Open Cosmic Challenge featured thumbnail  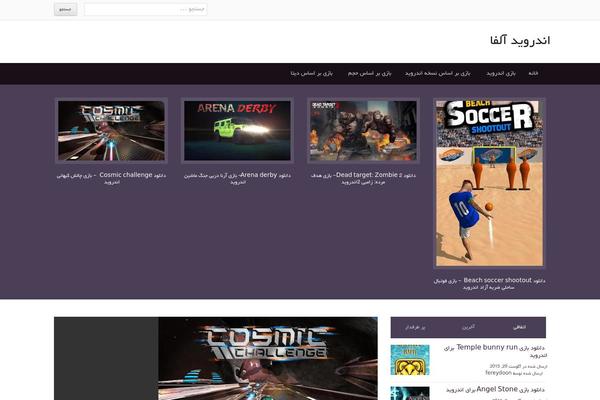(x=111, y=131)
